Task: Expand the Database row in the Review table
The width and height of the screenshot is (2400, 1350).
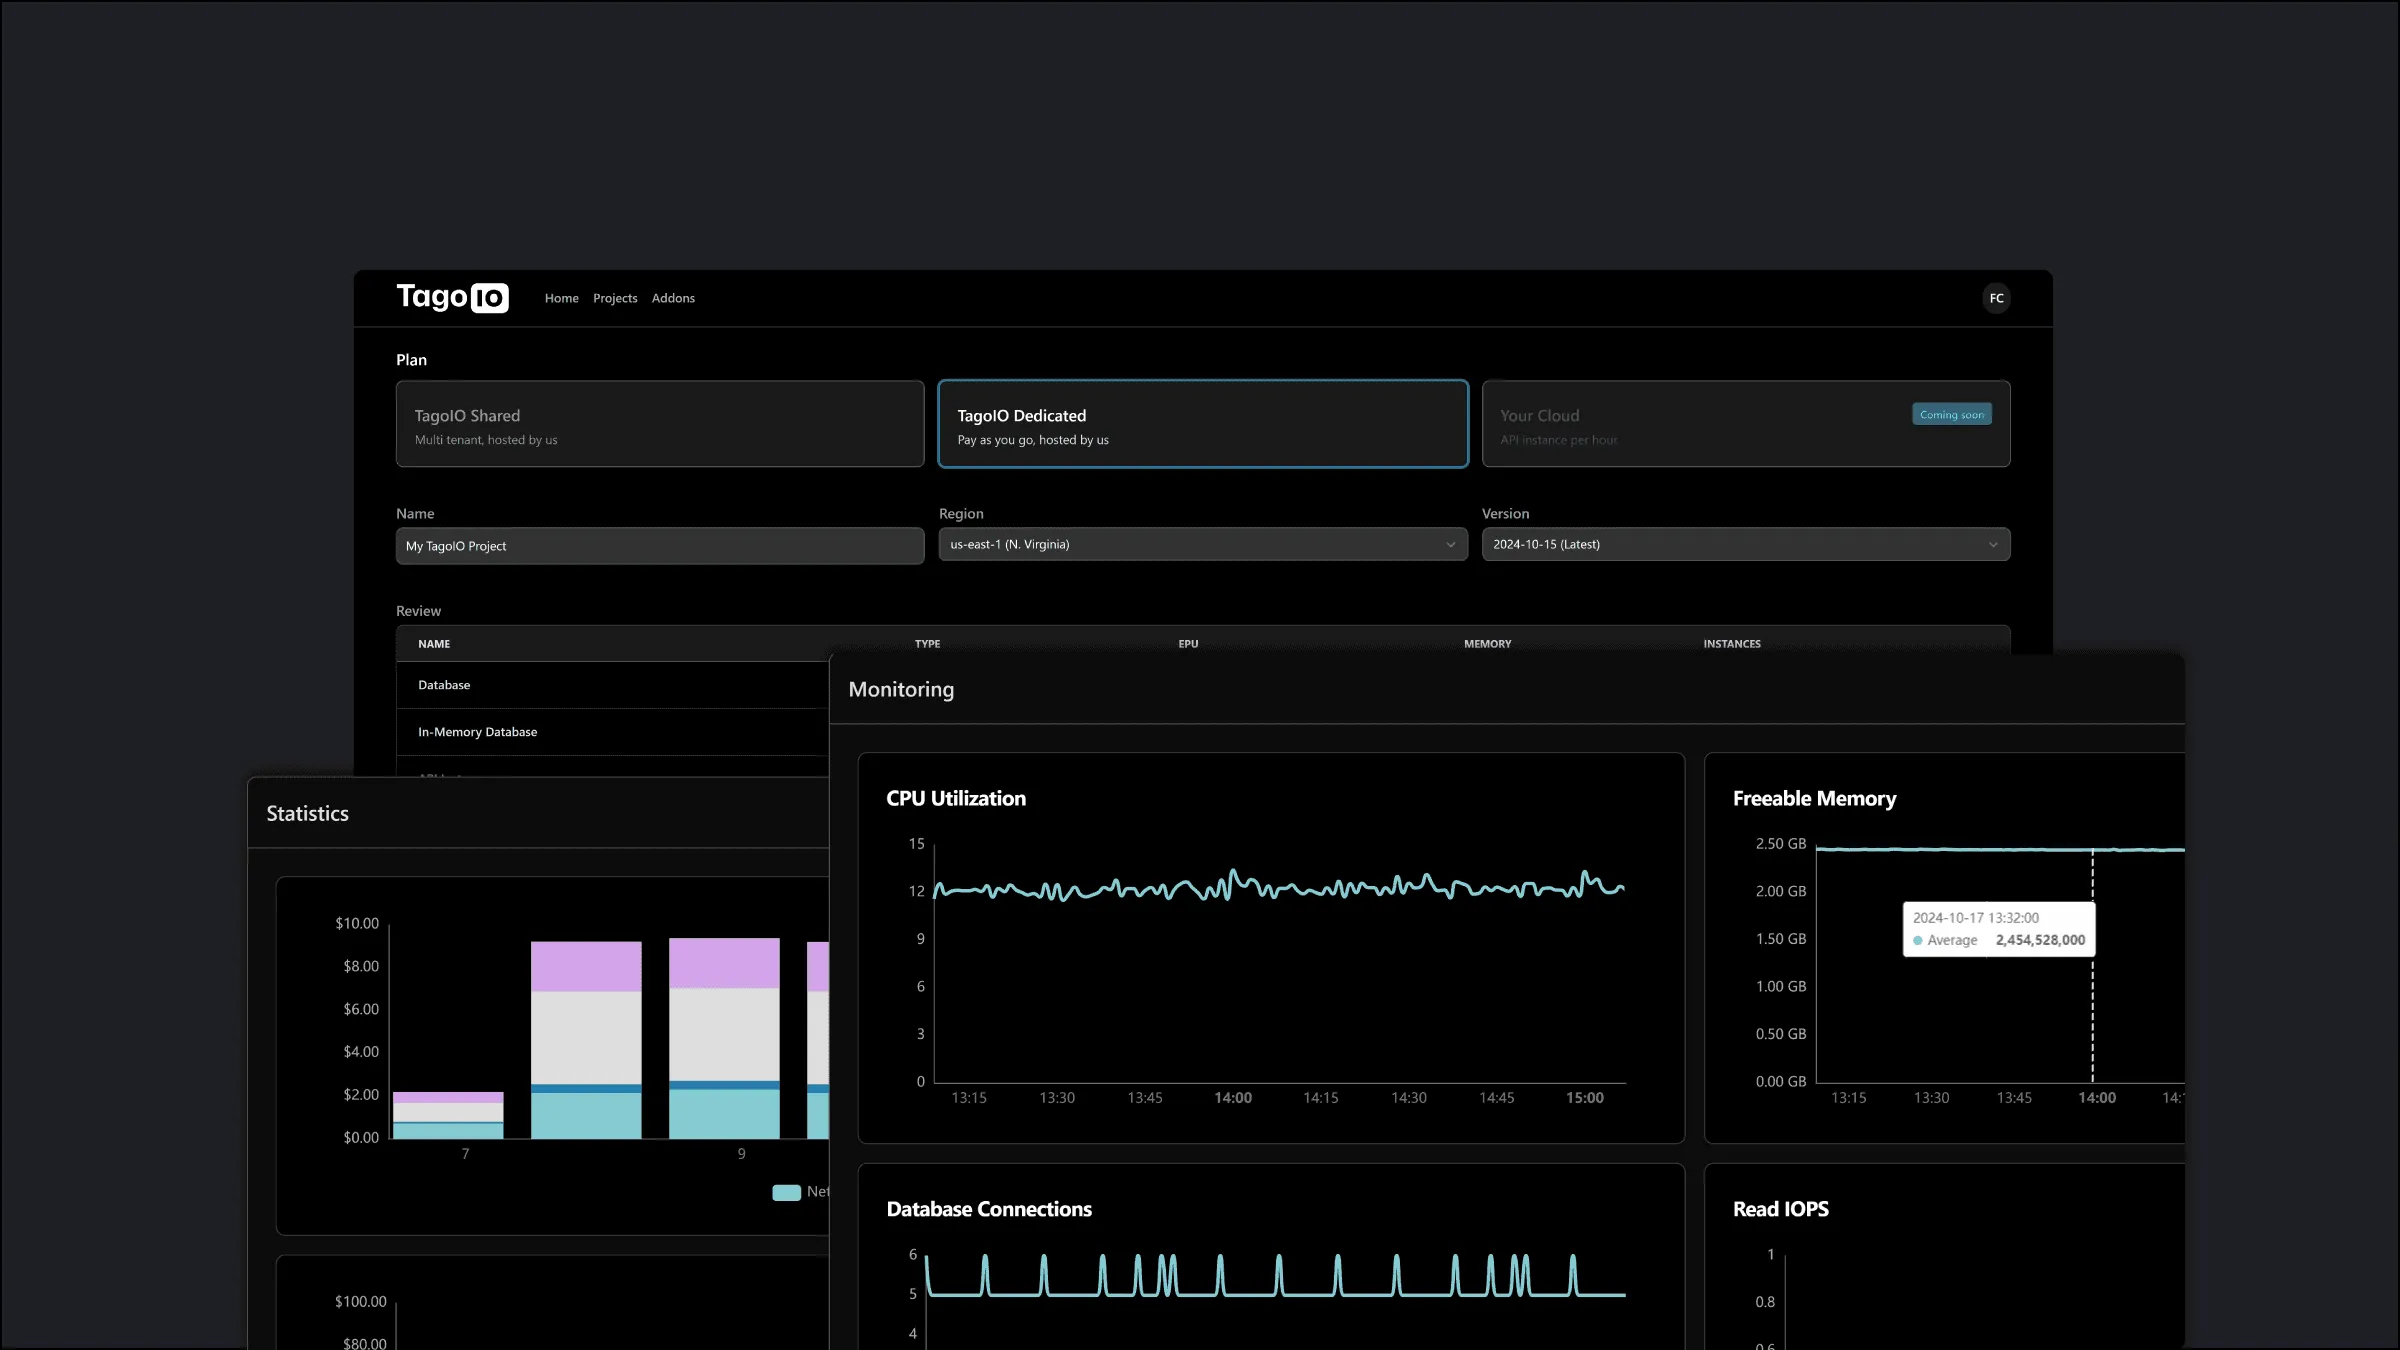Action: 443,685
